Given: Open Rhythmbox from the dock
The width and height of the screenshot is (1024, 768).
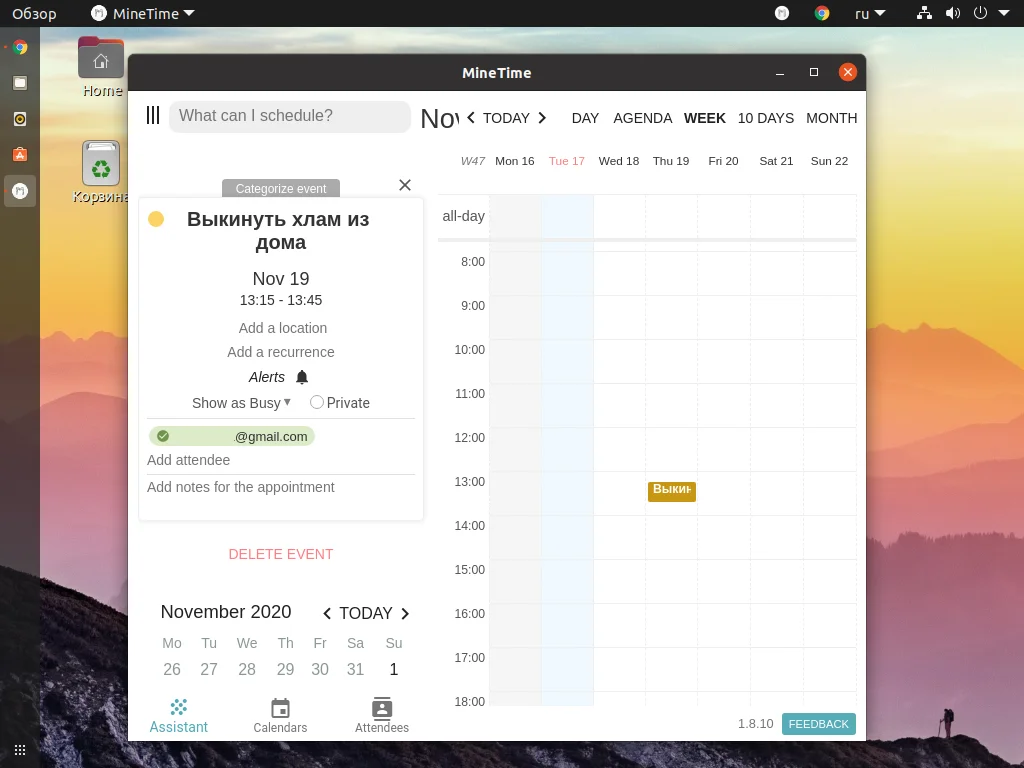Looking at the screenshot, I should pyautogui.click(x=20, y=119).
